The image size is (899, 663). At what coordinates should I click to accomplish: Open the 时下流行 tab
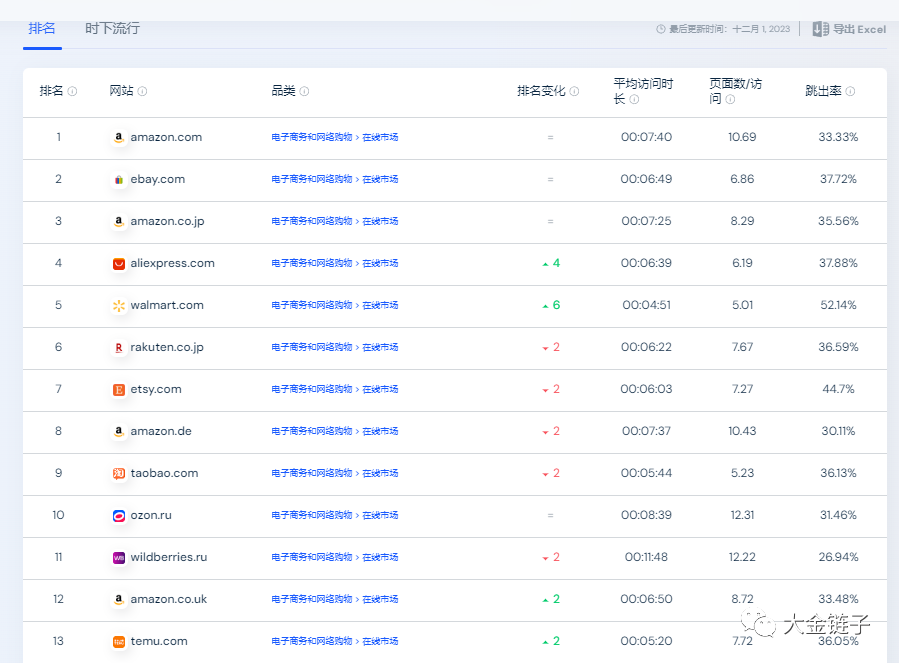click(112, 29)
